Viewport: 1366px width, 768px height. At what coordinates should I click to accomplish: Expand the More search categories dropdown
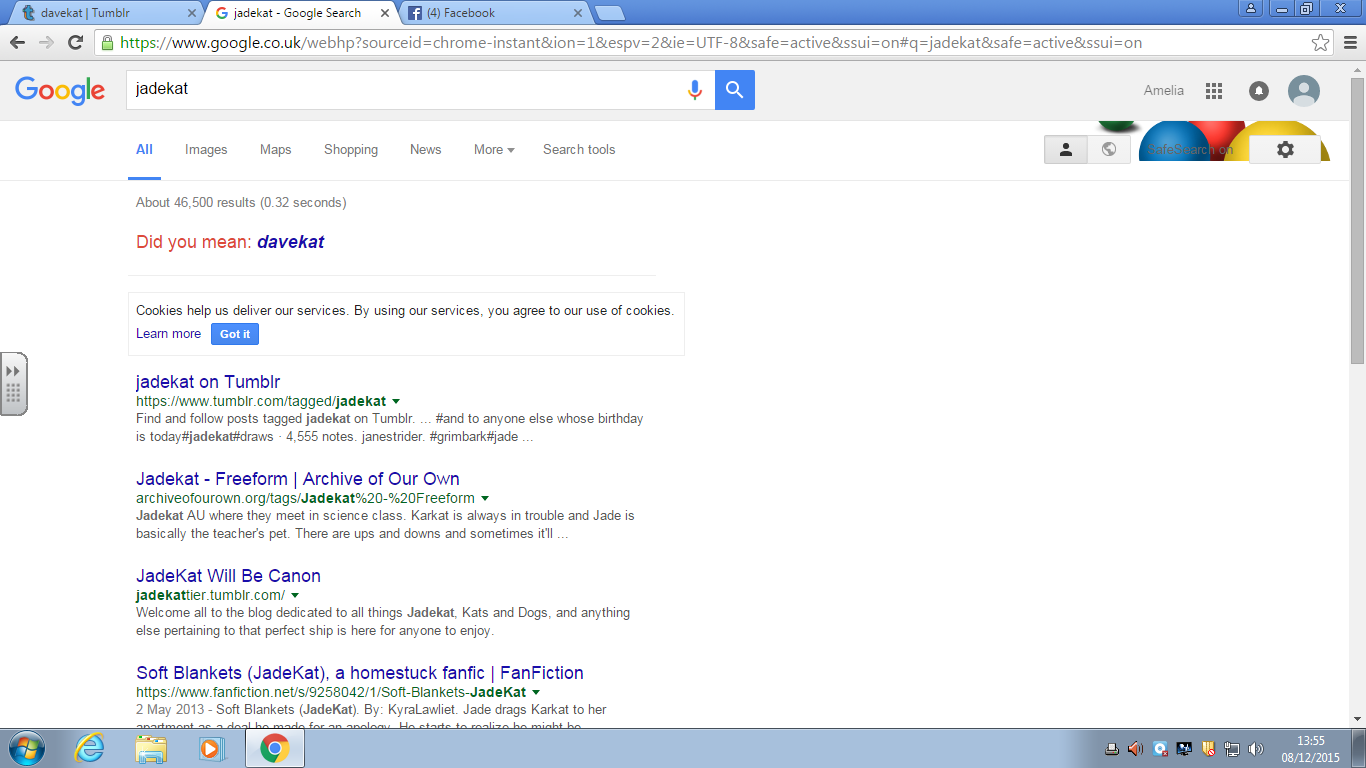(494, 150)
